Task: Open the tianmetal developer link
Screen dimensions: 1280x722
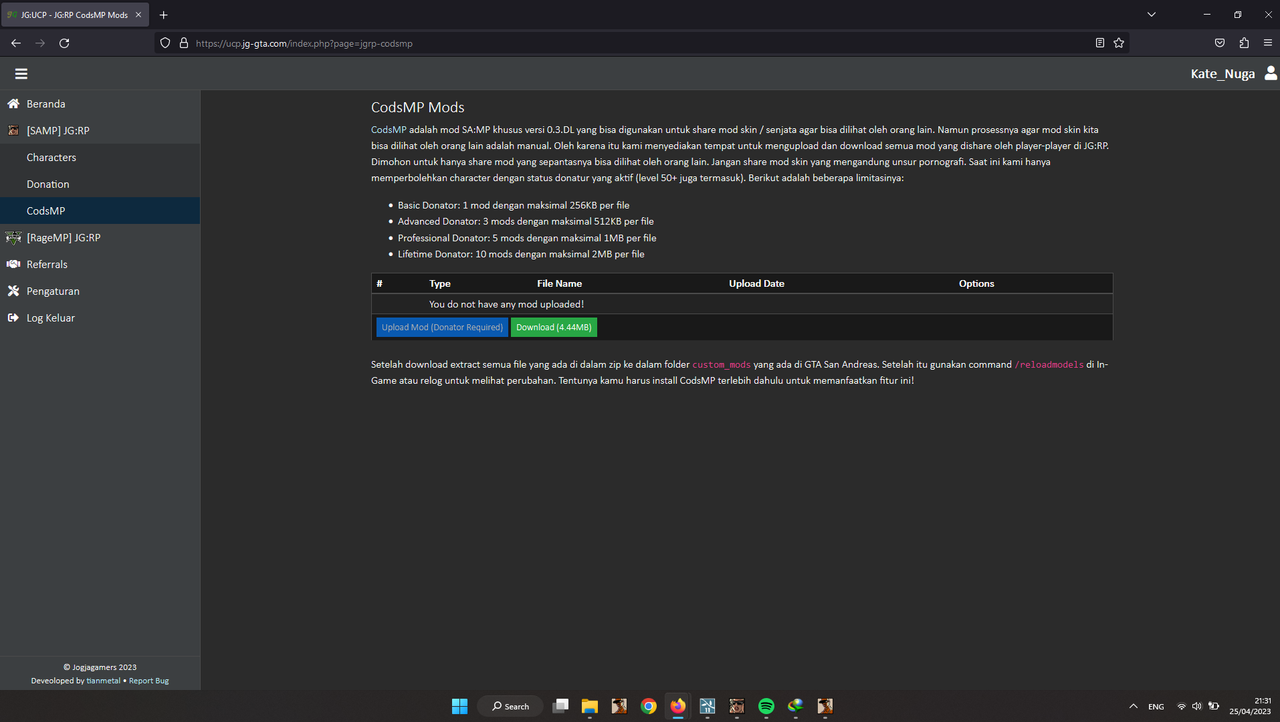Action: click(x=103, y=680)
